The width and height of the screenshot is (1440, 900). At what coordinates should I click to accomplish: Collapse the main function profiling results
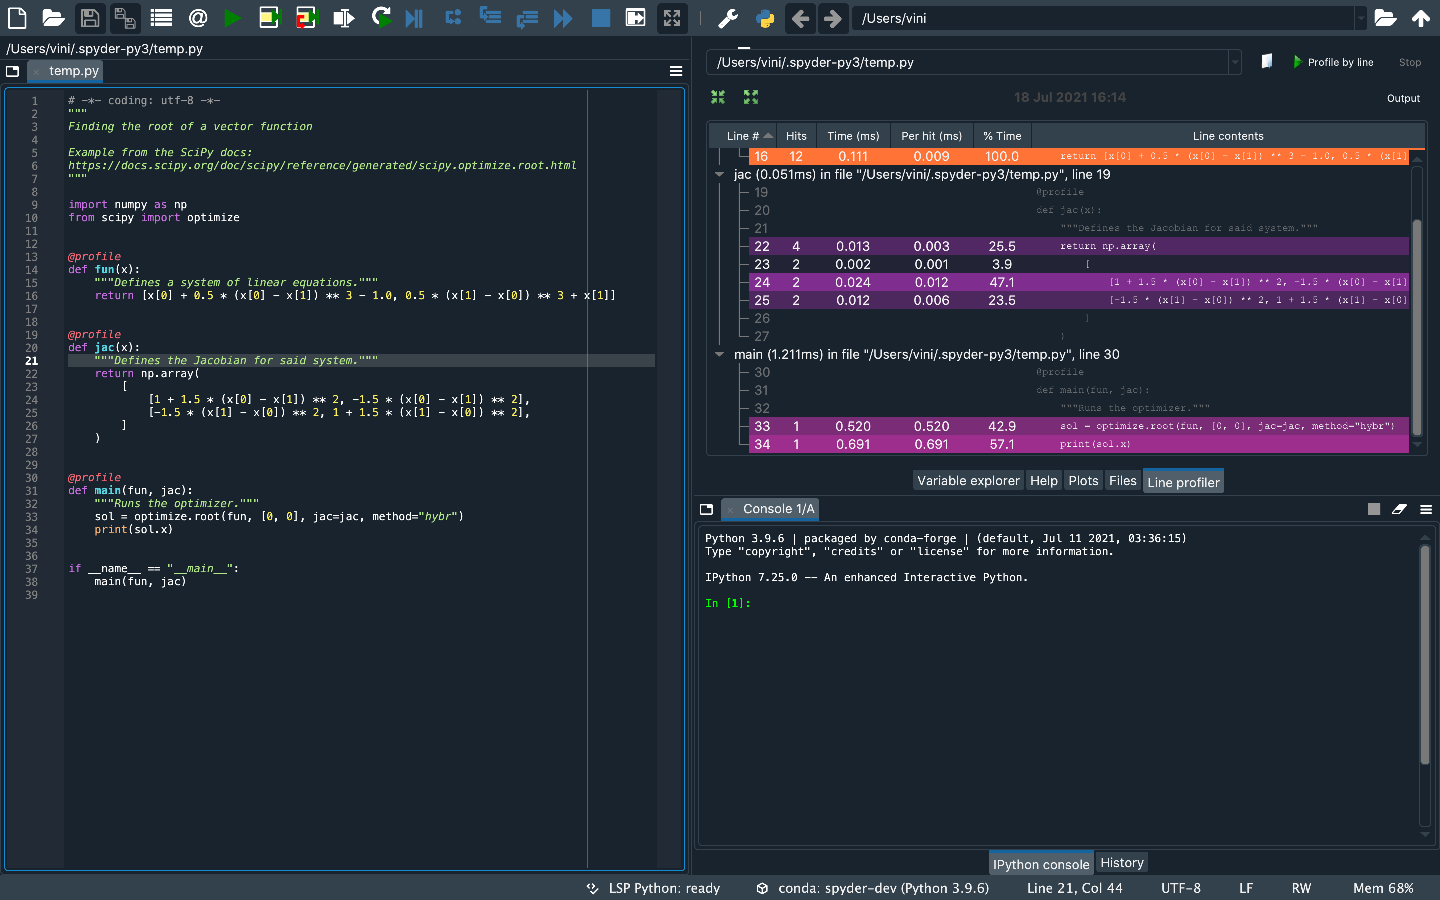point(719,355)
